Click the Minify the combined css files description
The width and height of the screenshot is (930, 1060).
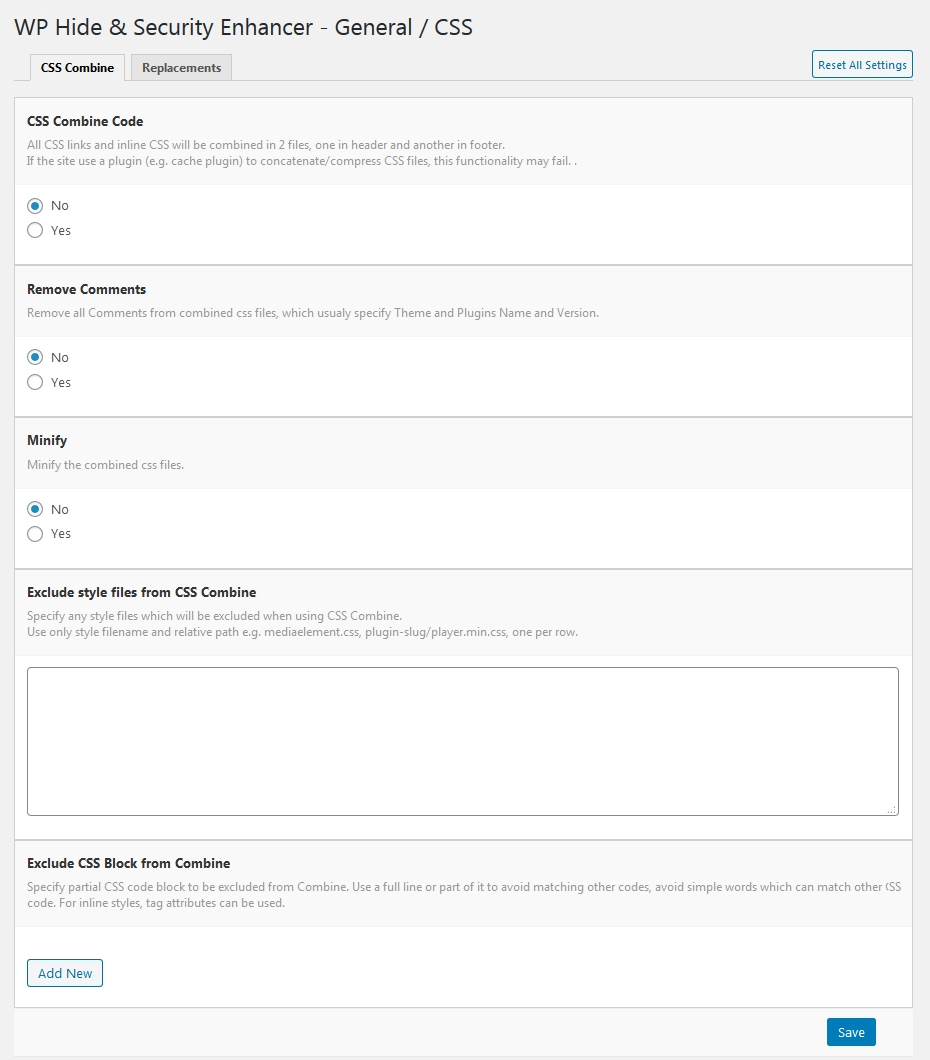[x=105, y=465]
